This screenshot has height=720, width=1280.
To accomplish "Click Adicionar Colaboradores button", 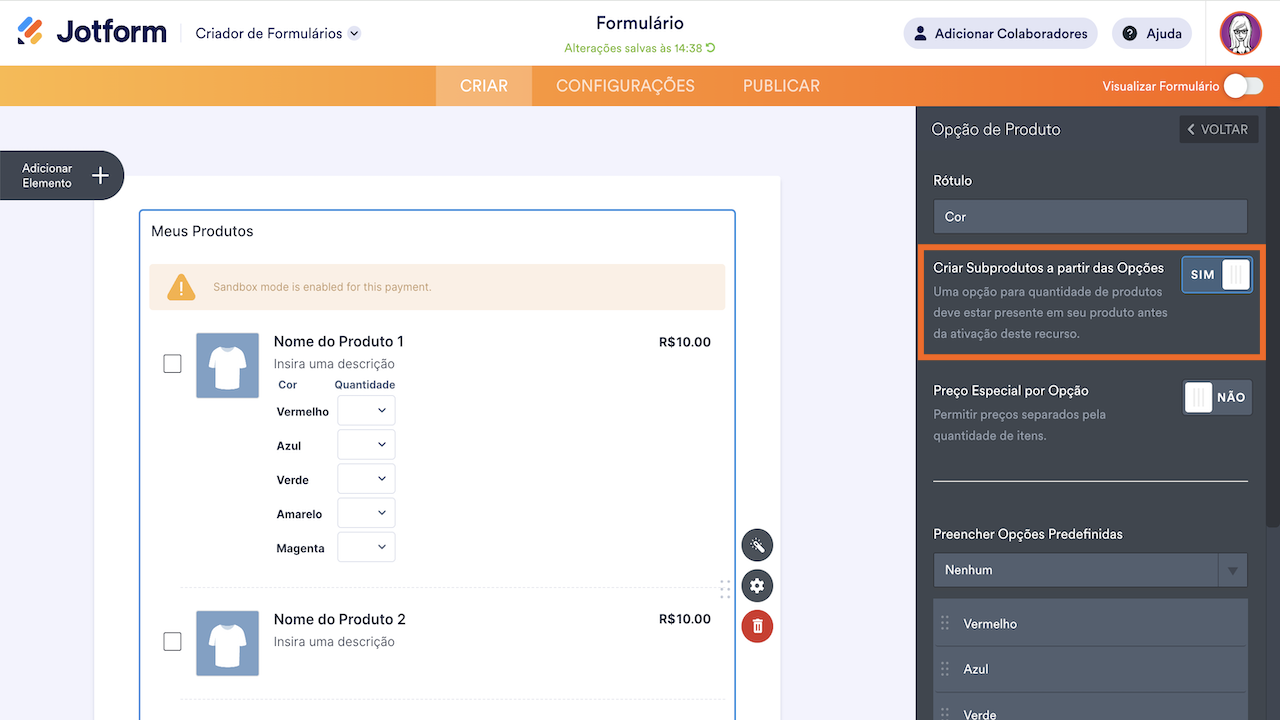I will (x=1000, y=33).
